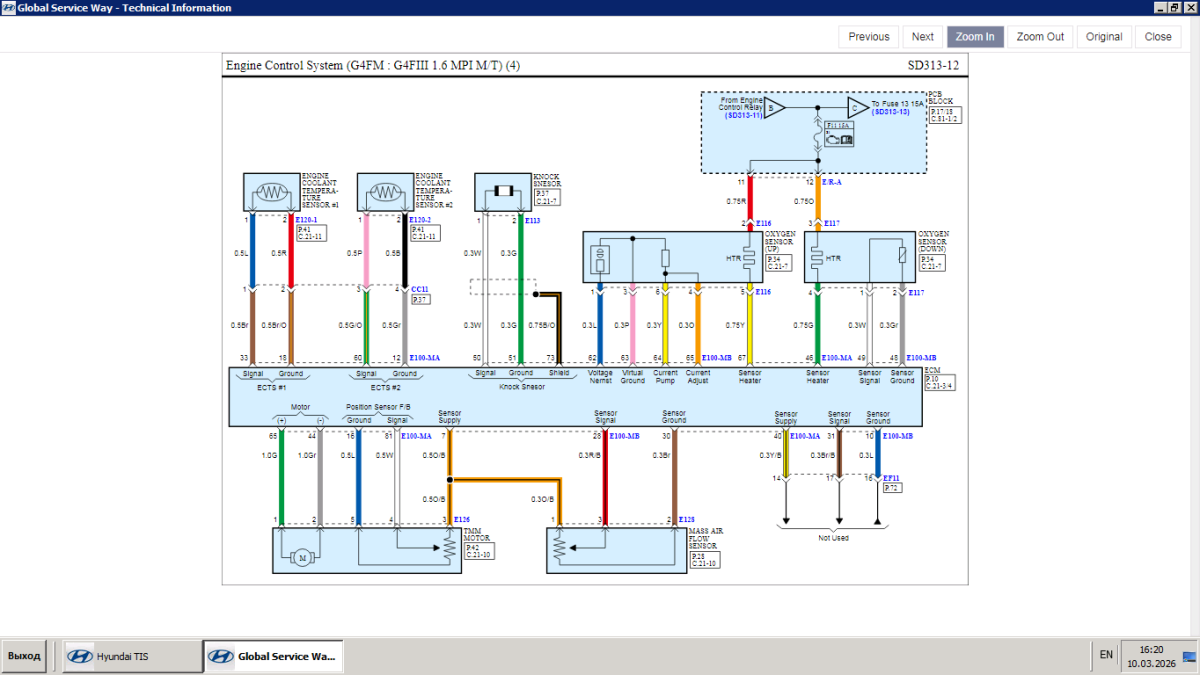Click the Zoom In button

coord(974,37)
